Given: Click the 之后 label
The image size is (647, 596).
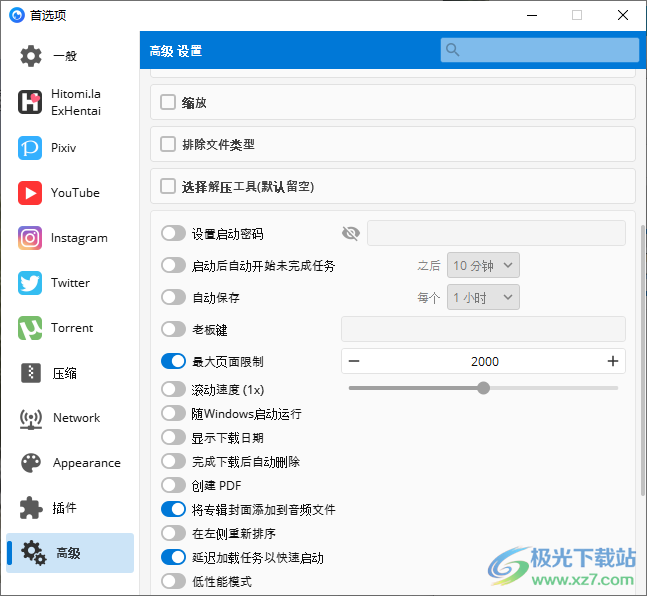Looking at the screenshot, I should (429, 265).
